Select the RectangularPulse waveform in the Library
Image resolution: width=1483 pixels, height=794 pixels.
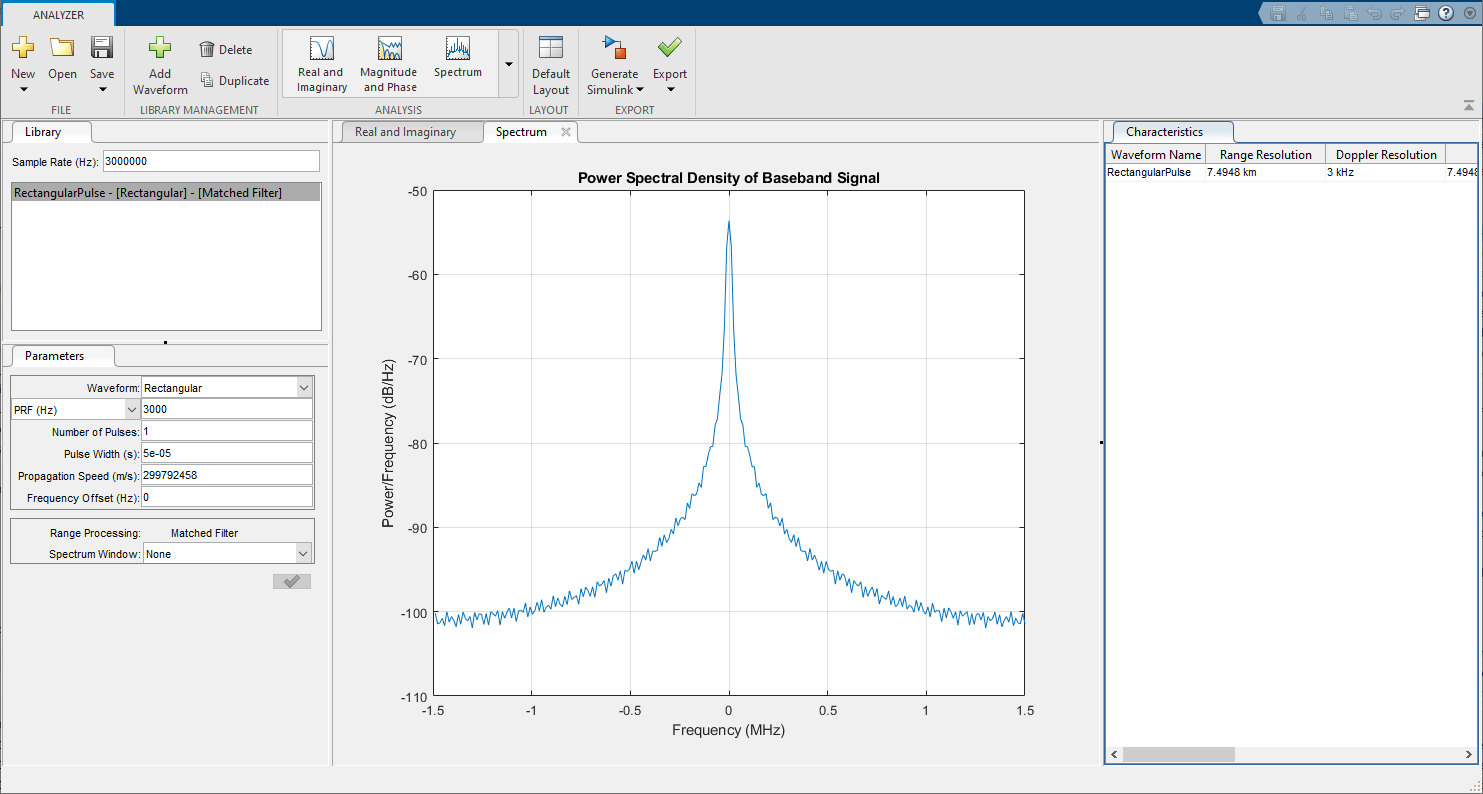pyautogui.click(x=166, y=191)
